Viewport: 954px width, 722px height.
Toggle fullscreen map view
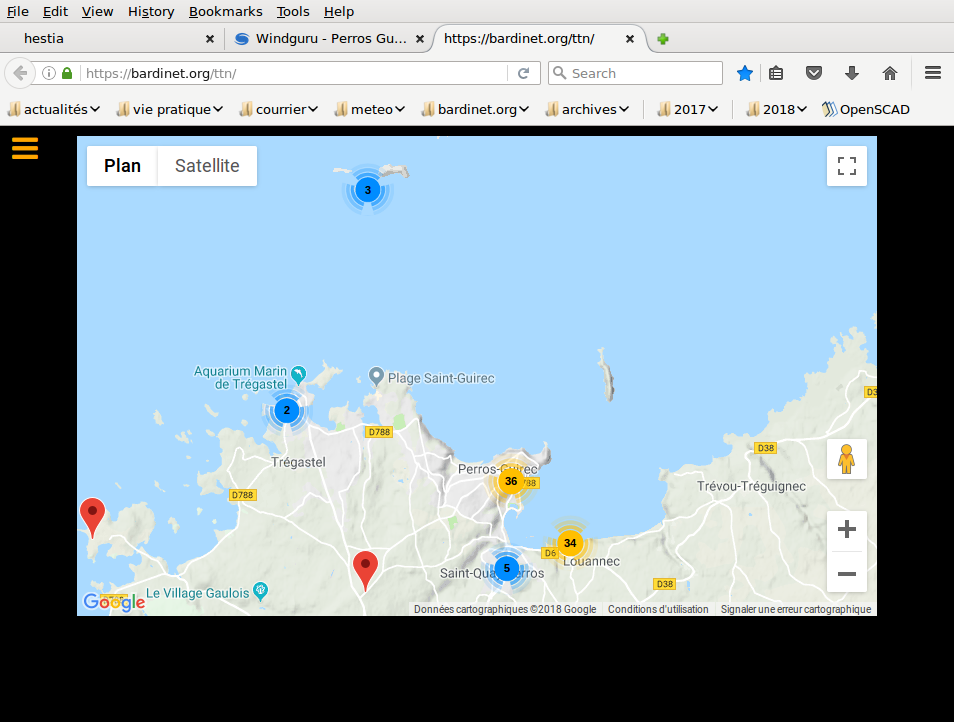(x=846, y=166)
